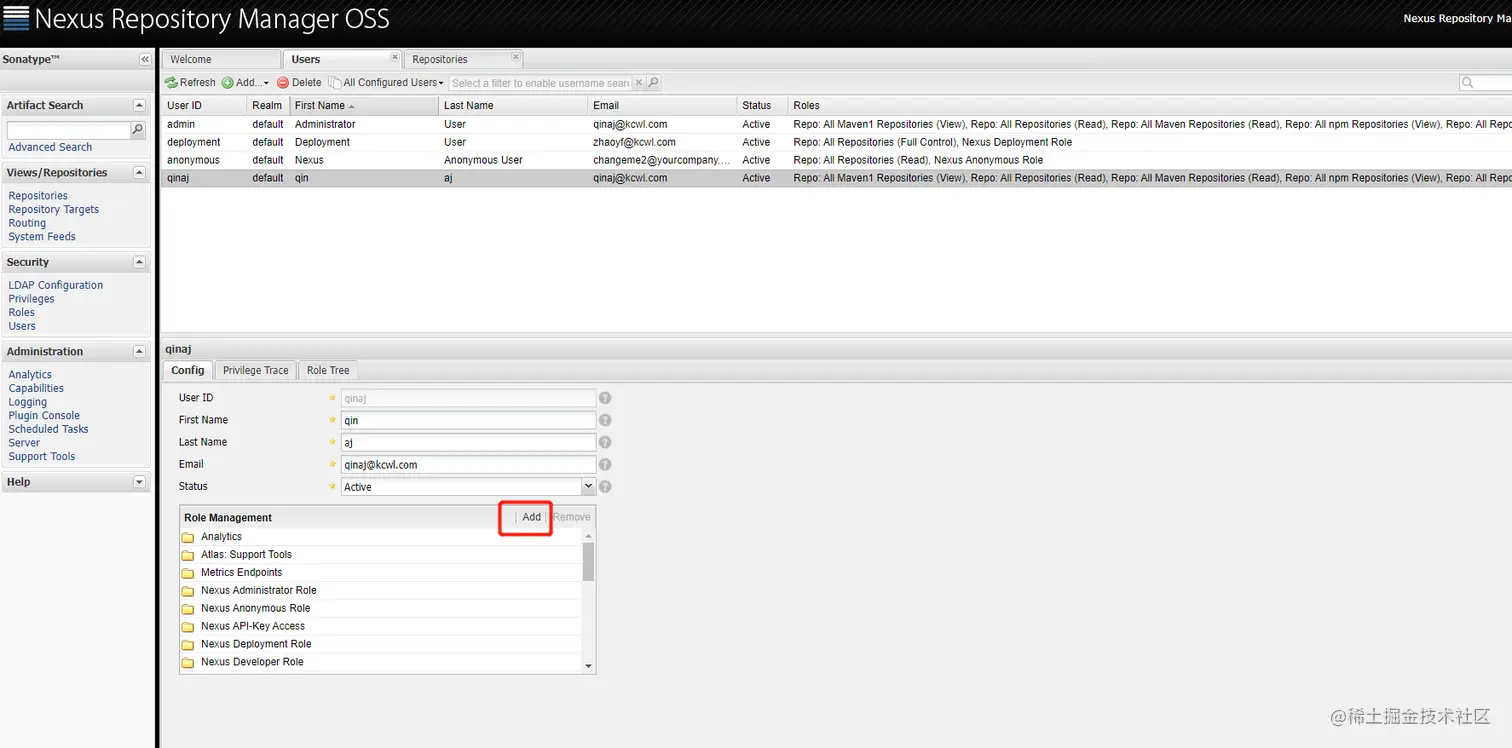Click the help icon beside User ID
This screenshot has height=748, width=1512.
[605, 398]
